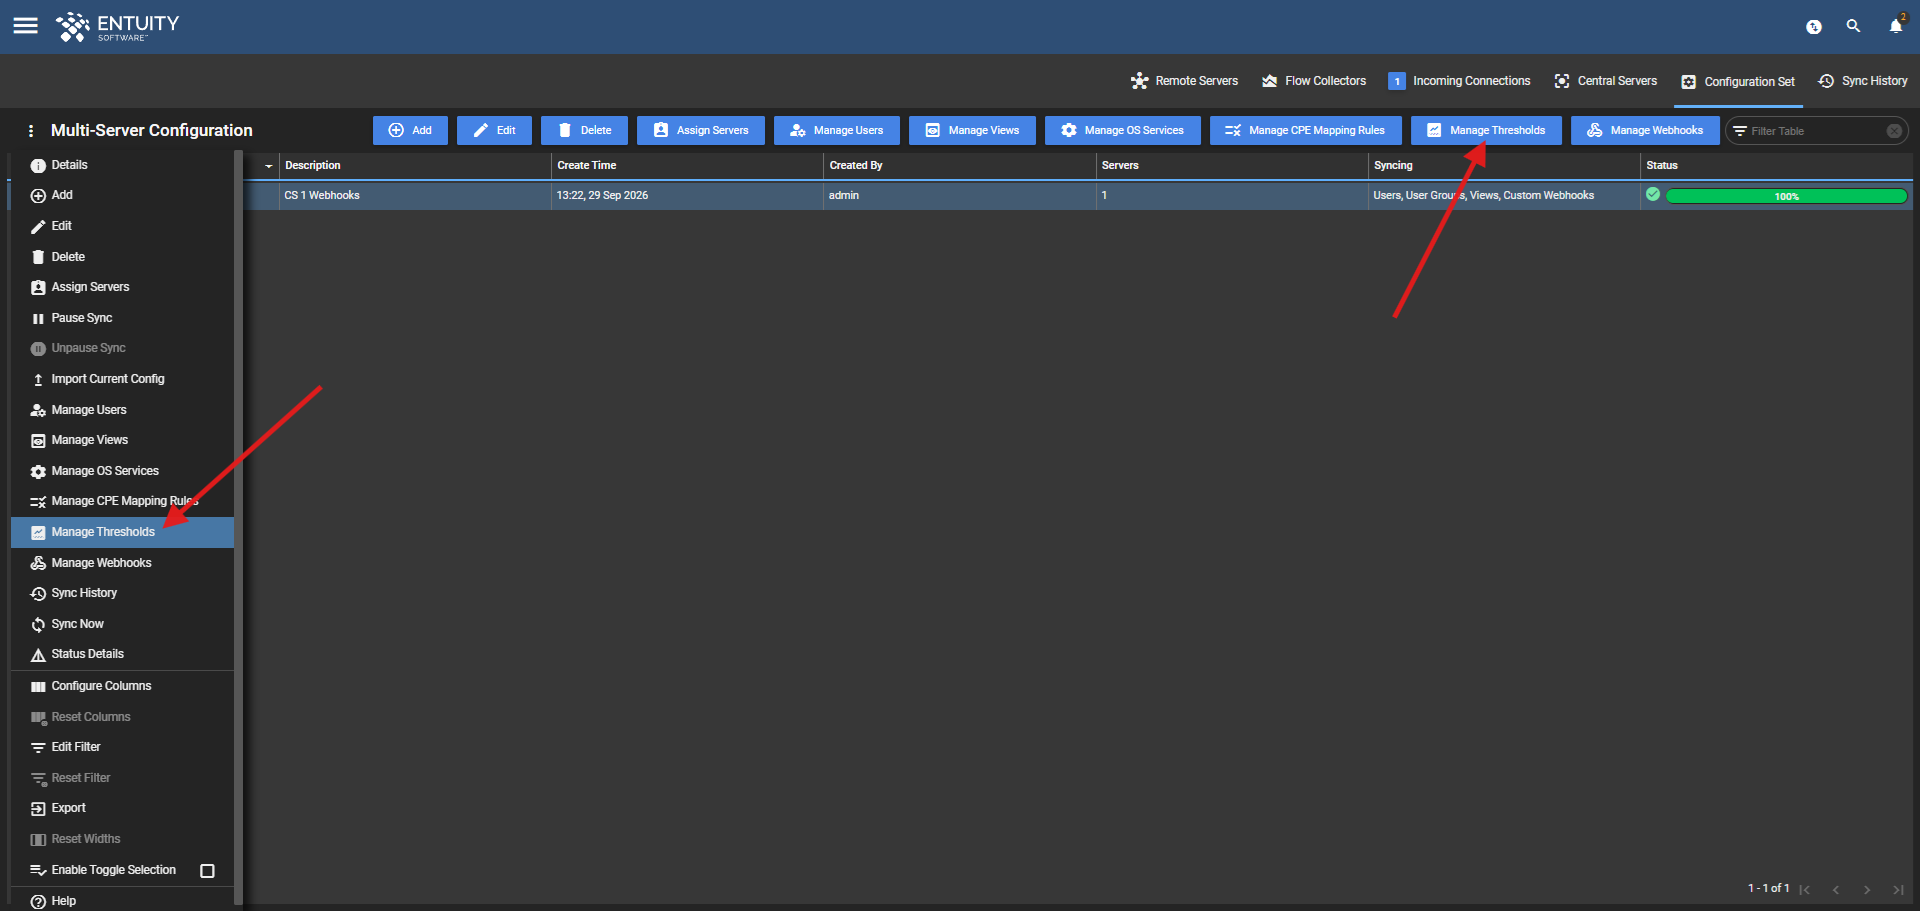The height and width of the screenshot is (911, 1920).
Task: Go to the previous results page
Action: click(x=1836, y=890)
